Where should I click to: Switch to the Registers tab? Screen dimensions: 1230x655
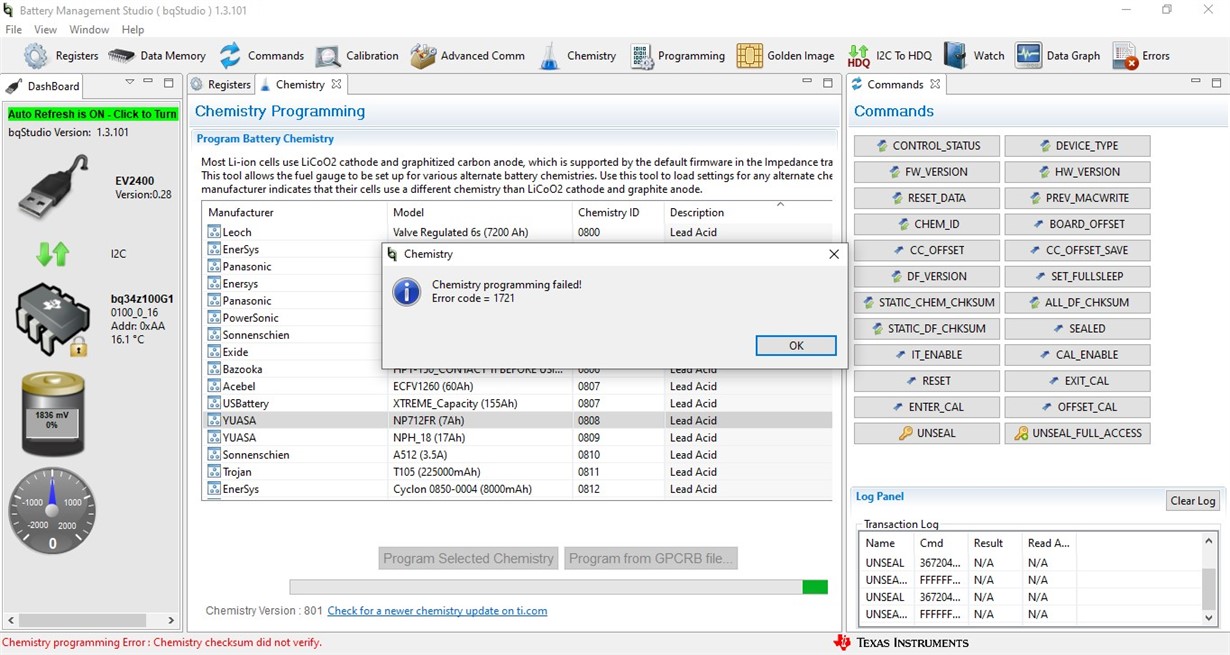[x=221, y=85]
